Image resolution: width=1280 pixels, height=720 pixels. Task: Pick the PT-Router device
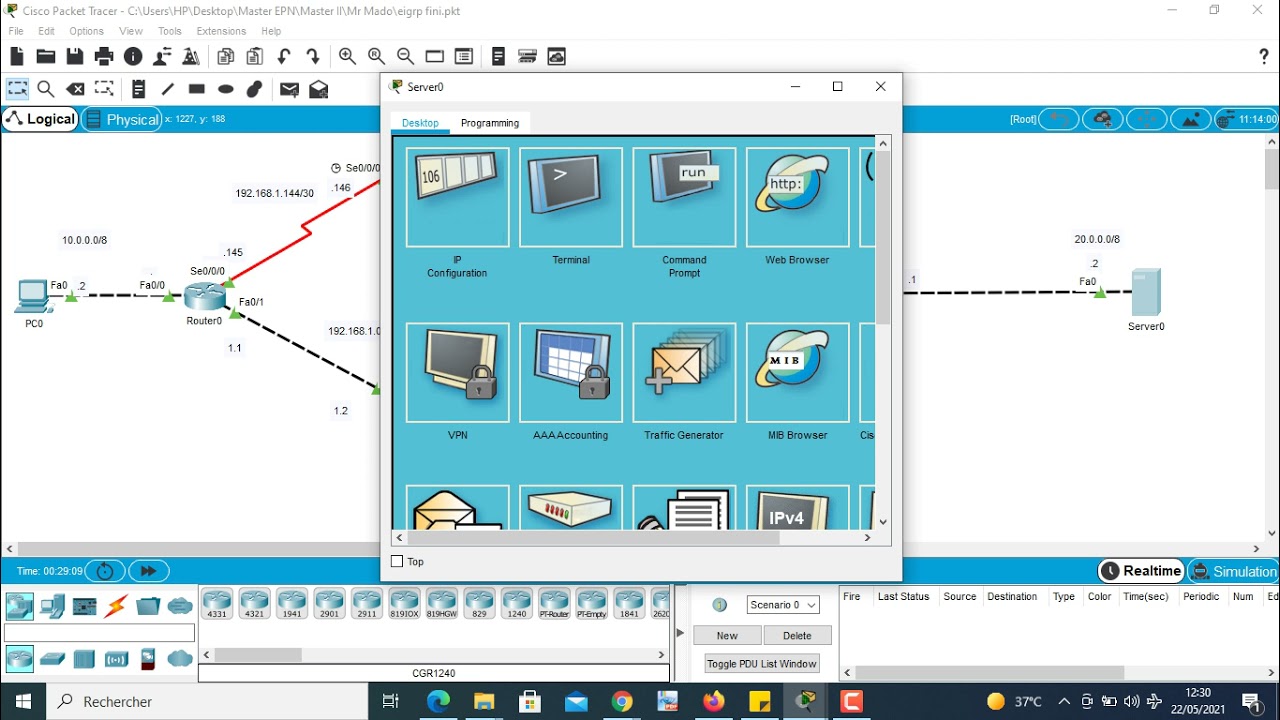(x=554, y=603)
